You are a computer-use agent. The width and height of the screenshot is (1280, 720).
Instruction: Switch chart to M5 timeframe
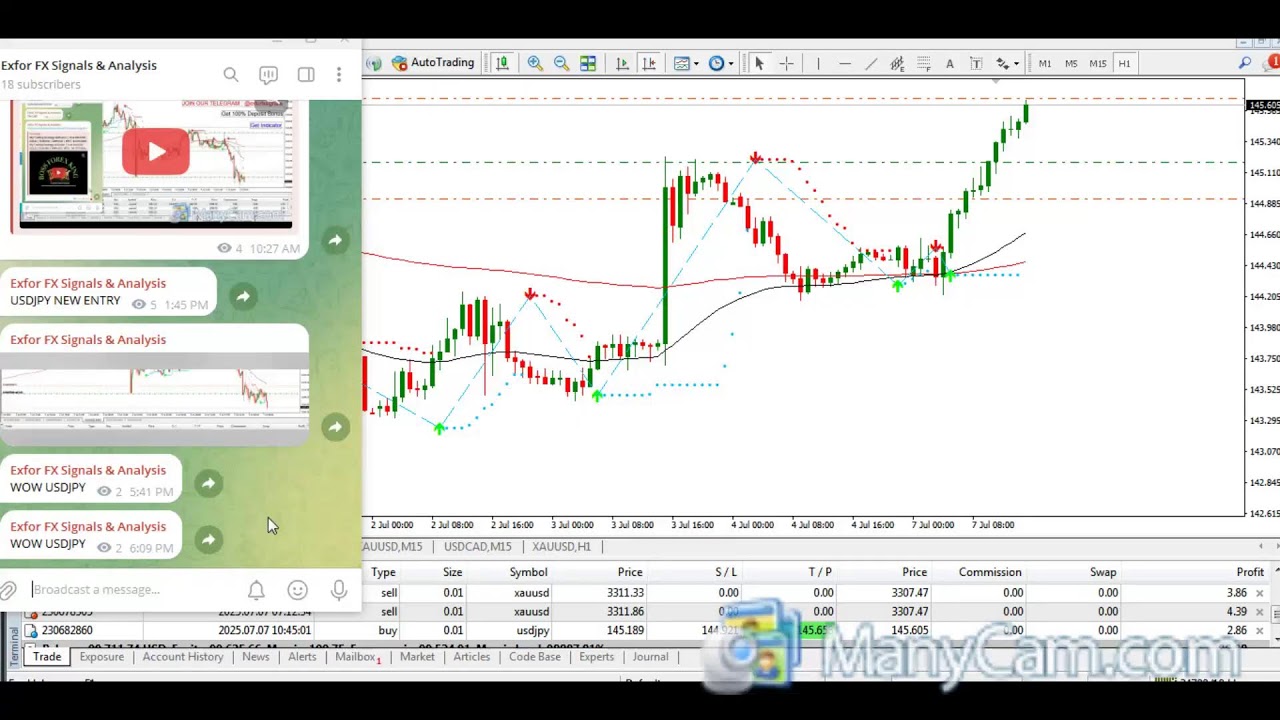click(x=1071, y=63)
